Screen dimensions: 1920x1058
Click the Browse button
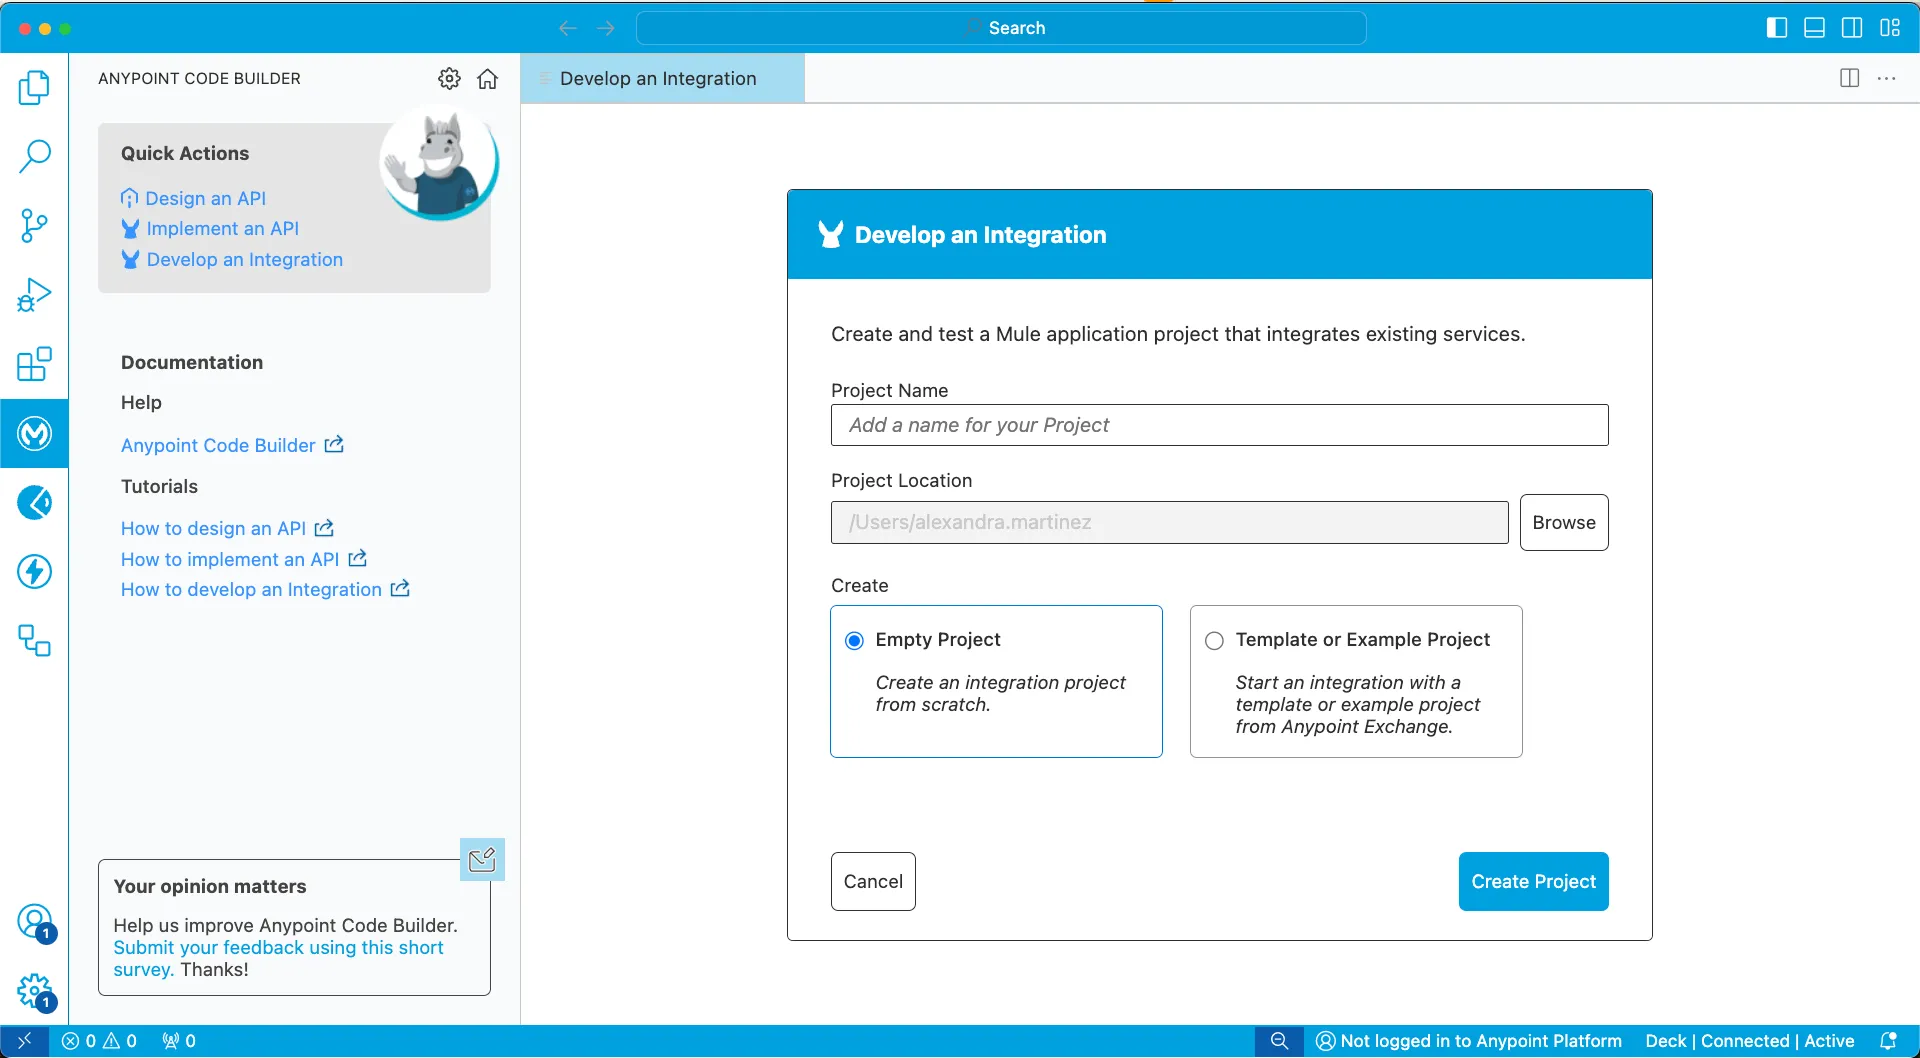pyautogui.click(x=1564, y=522)
